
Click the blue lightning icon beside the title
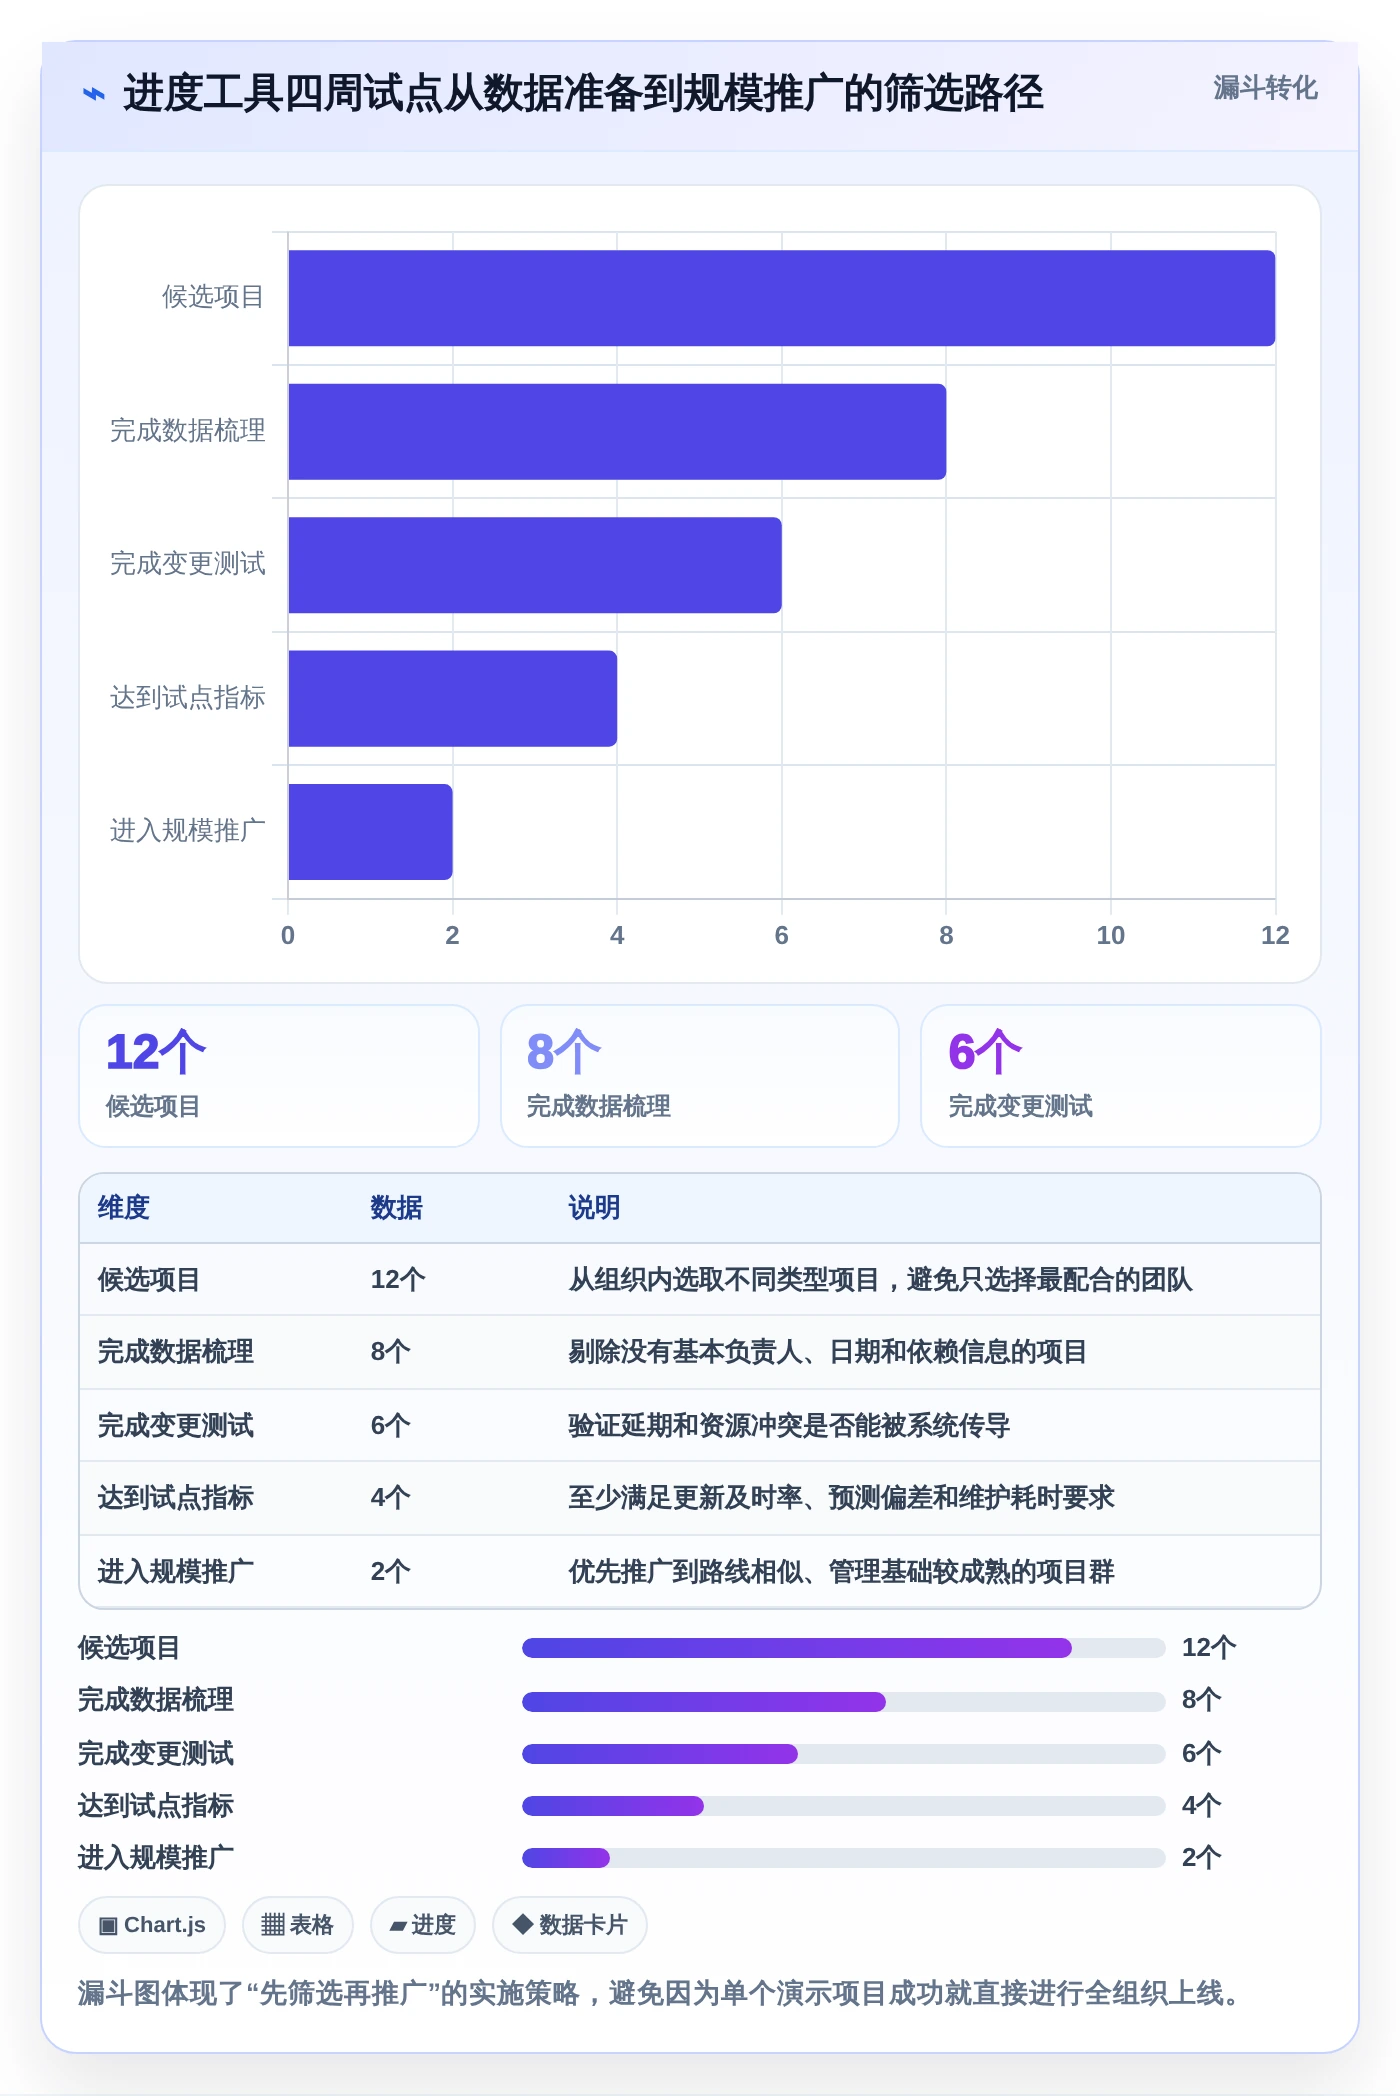click(x=93, y=94)
